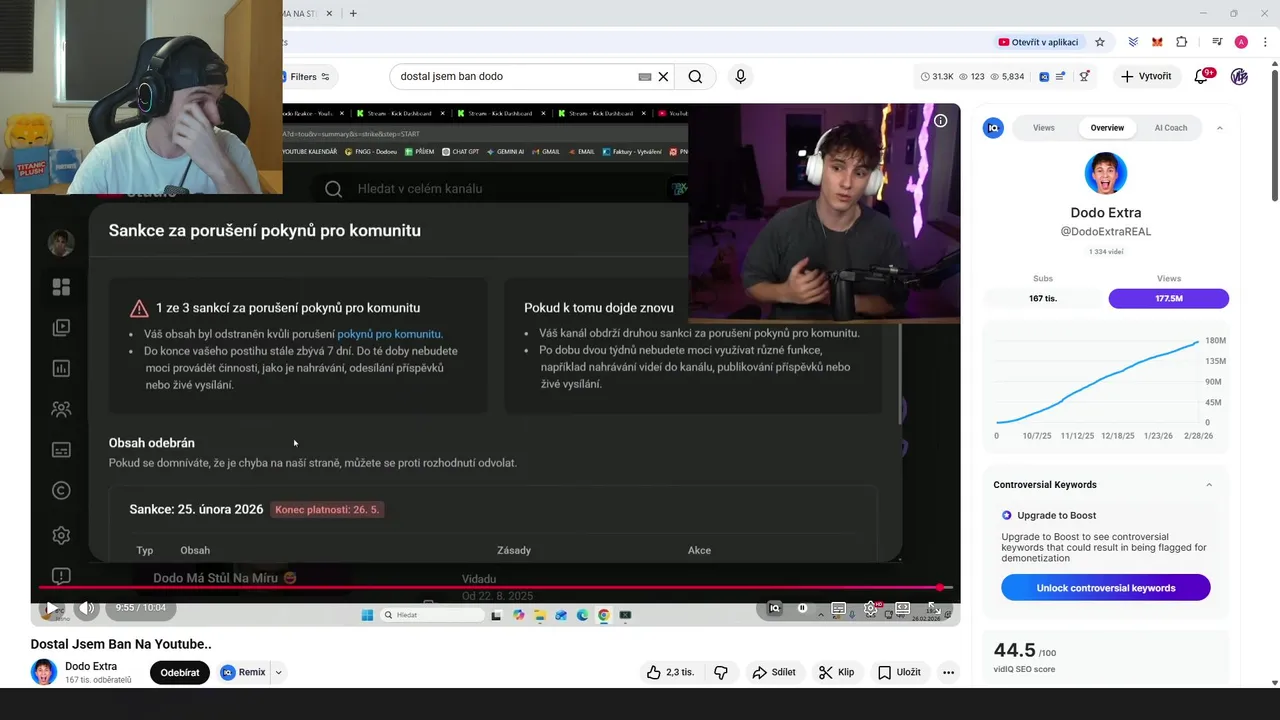Click Otevřít v aplikaci
Viewport: 1280px width, 720px height.
pyautogui.click(x=1038, y=42)
